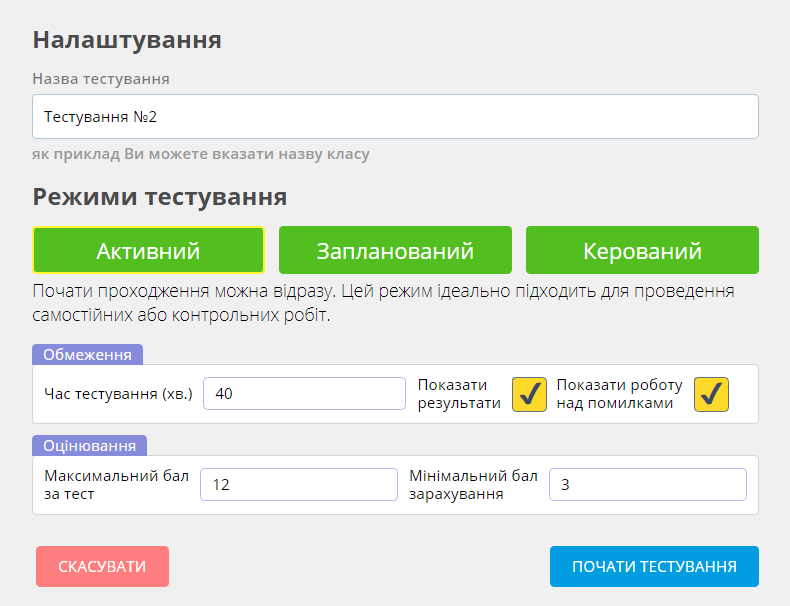790x606 pixels.
Task: Toggle the Показати роботу над помилками checkbox
Action: click(x=711, y=394)
